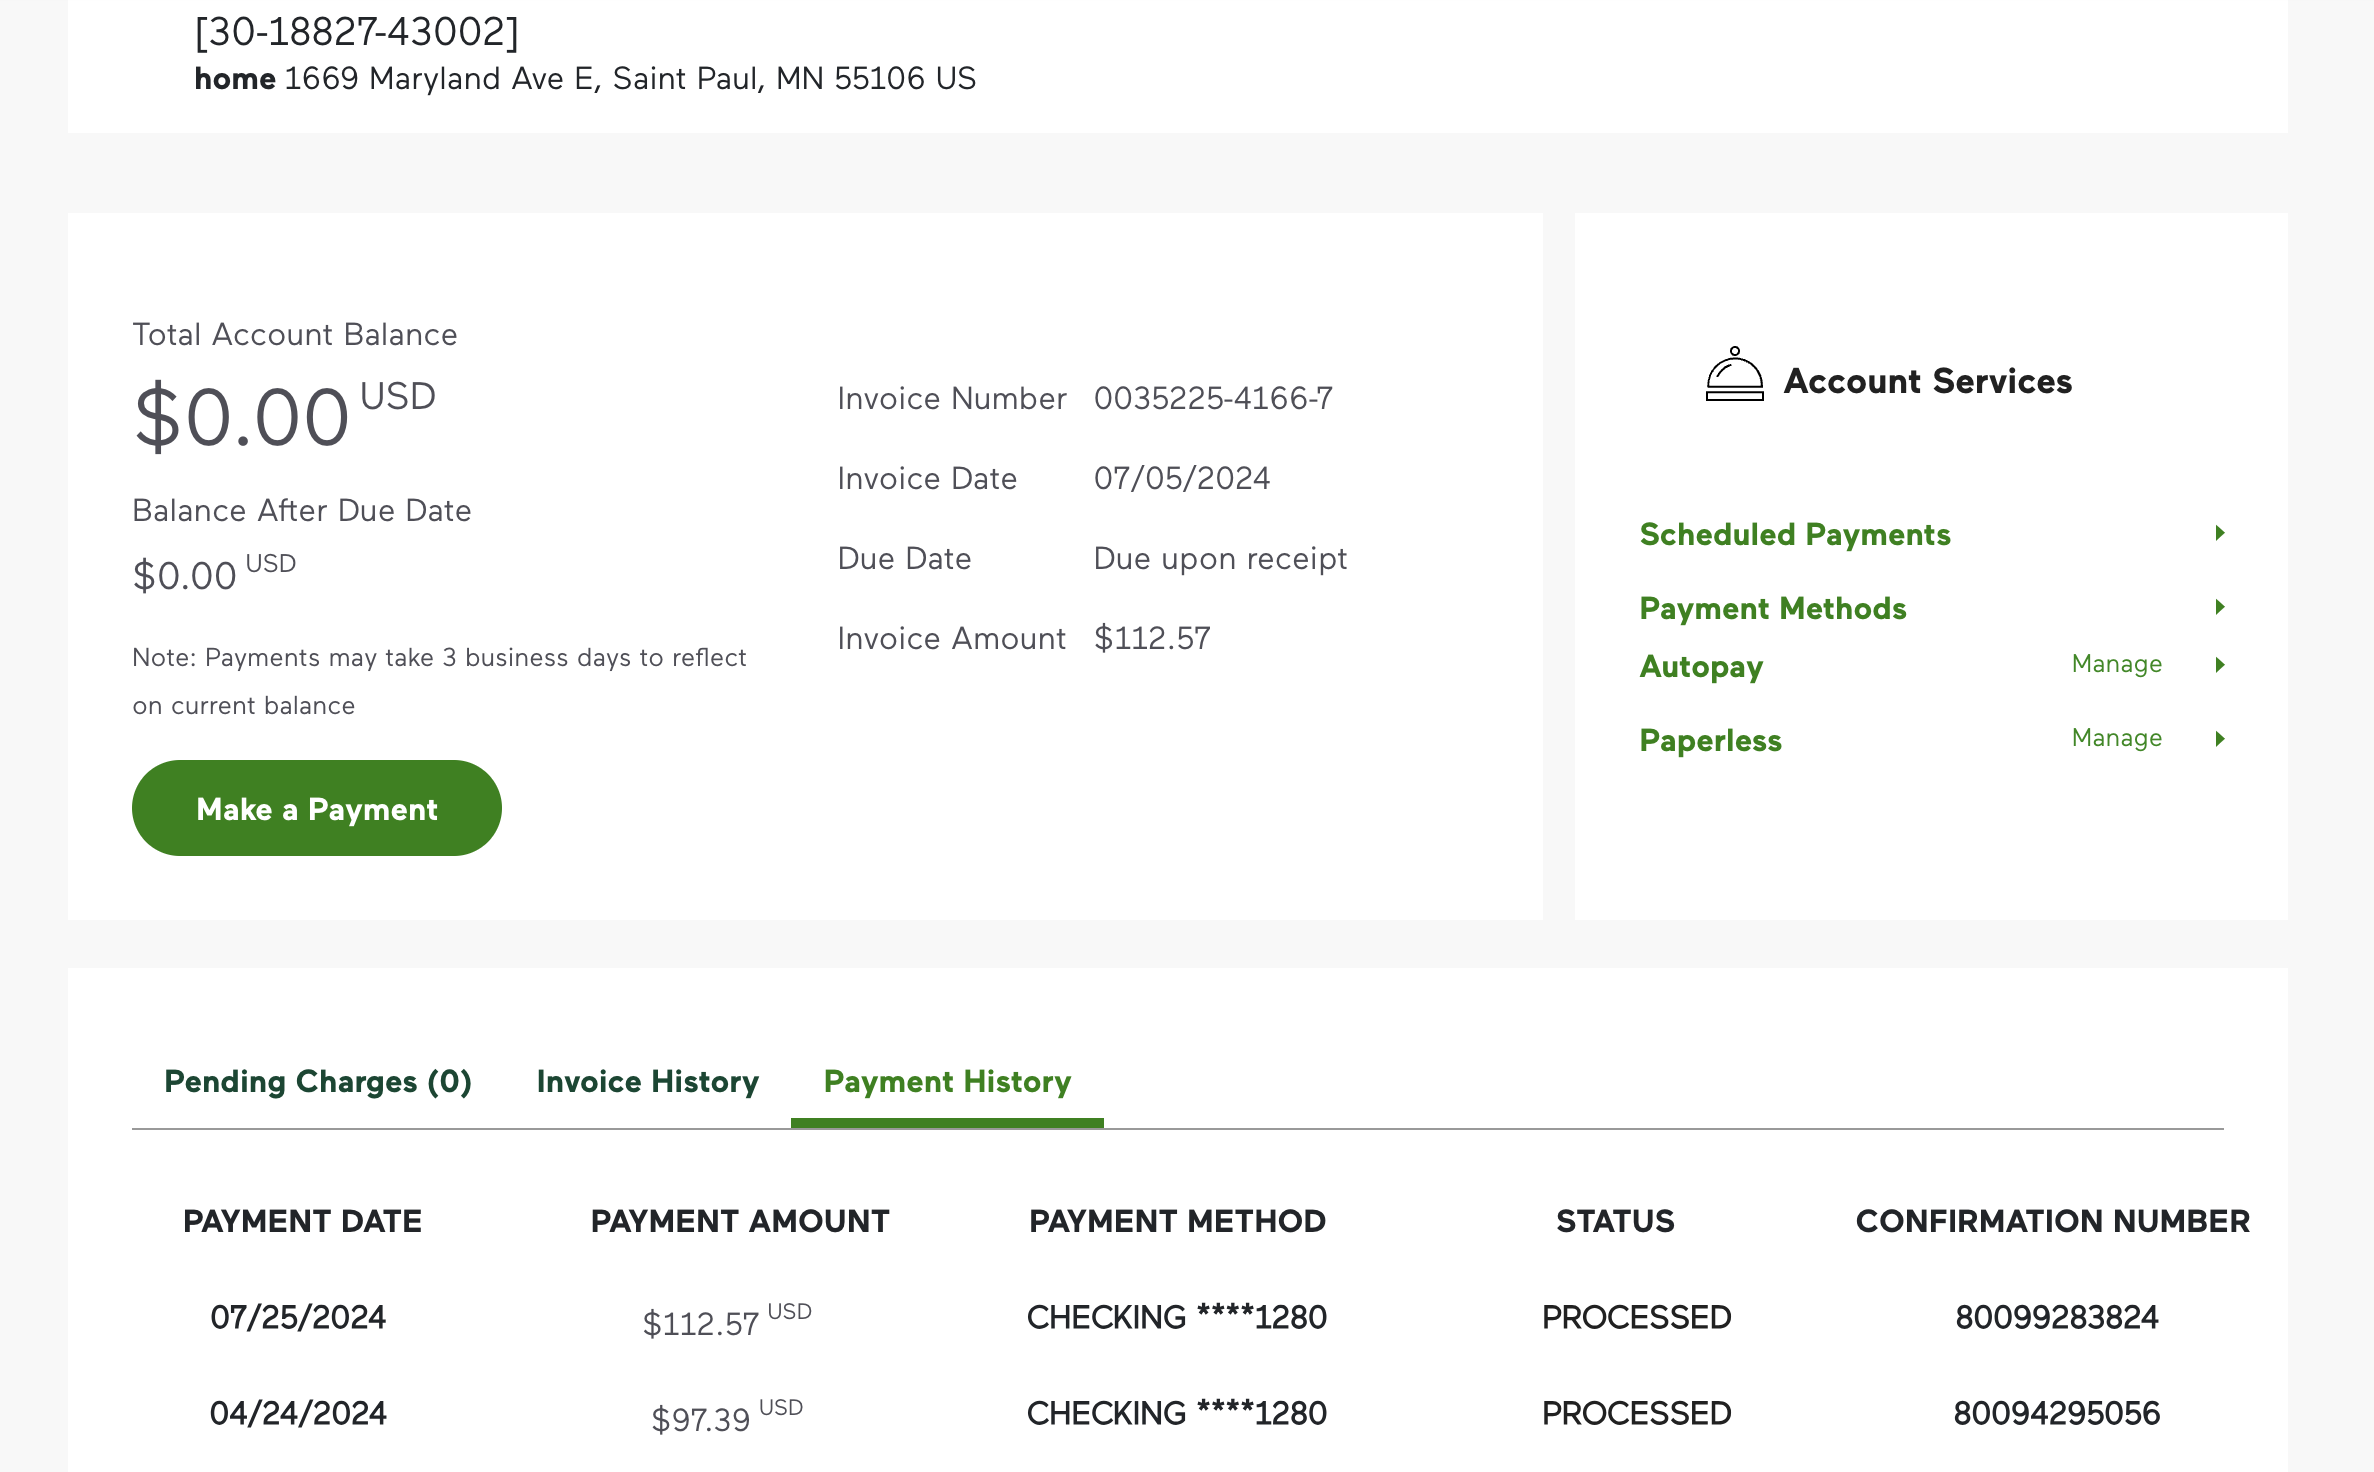Switch to Pending Charges (0) tab
The image size is (2374, 1472).
[317, 1081]
